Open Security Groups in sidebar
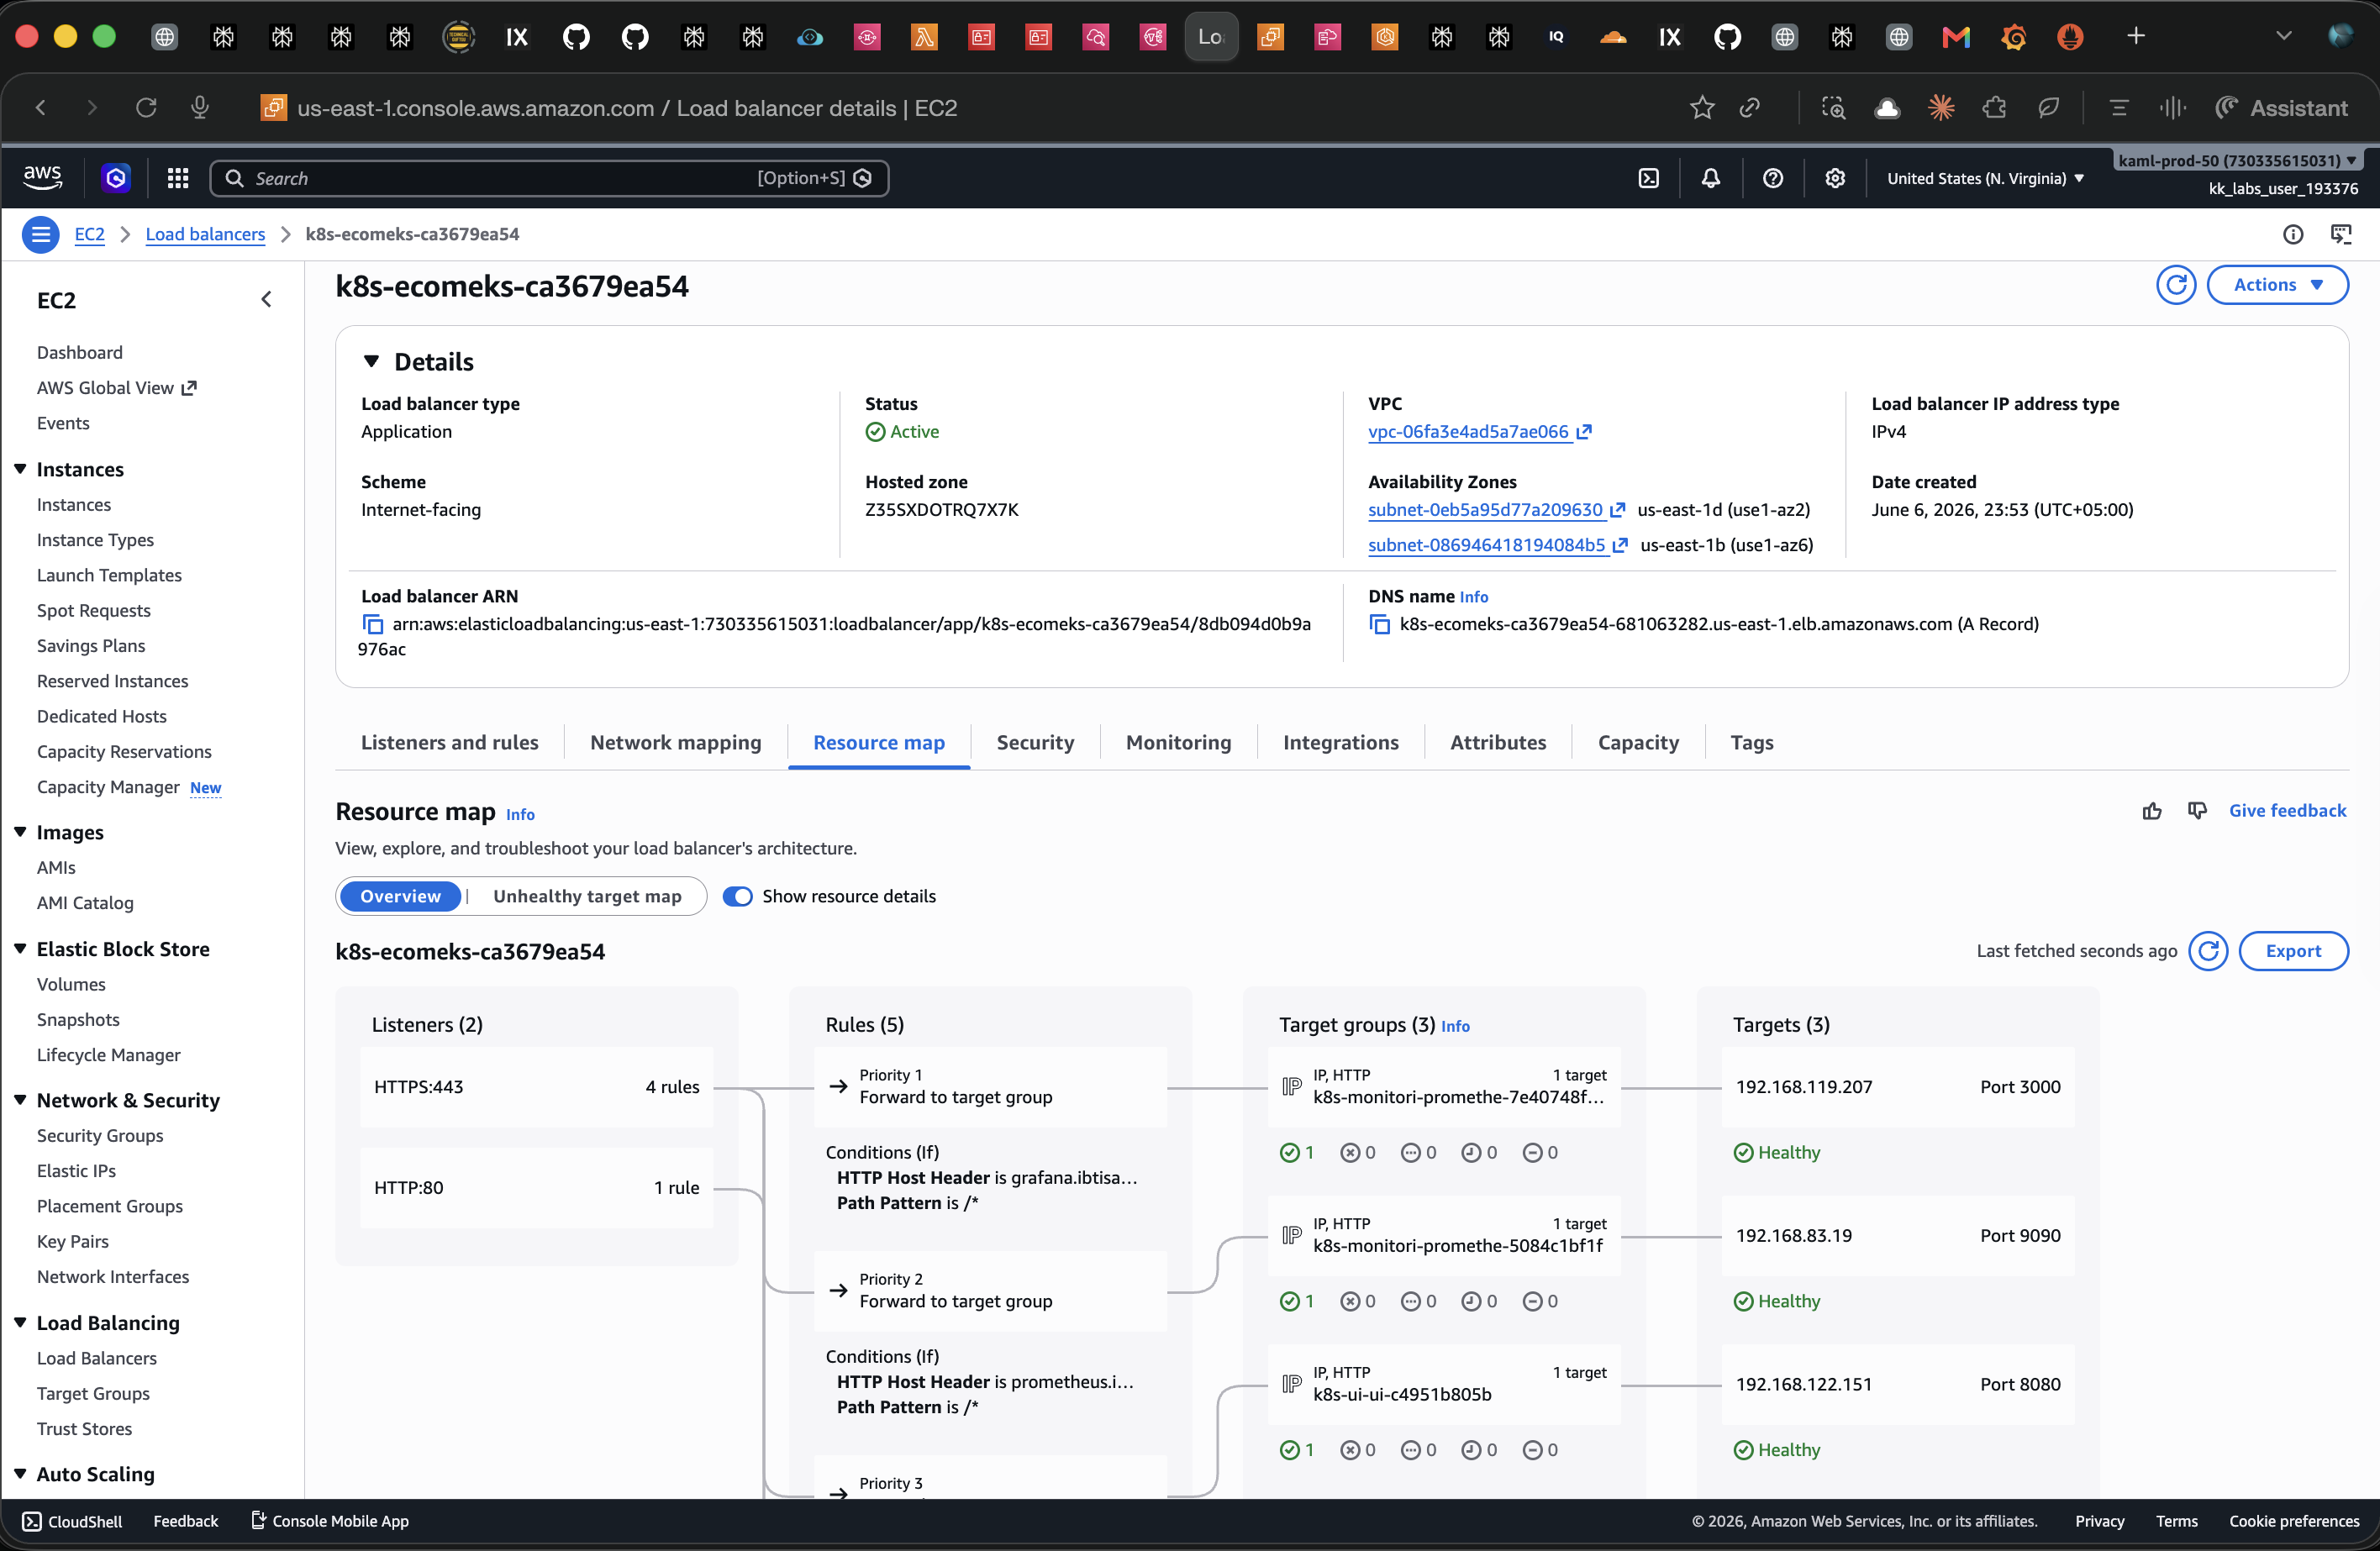2380x1551 pixels. click(100, 1136)
